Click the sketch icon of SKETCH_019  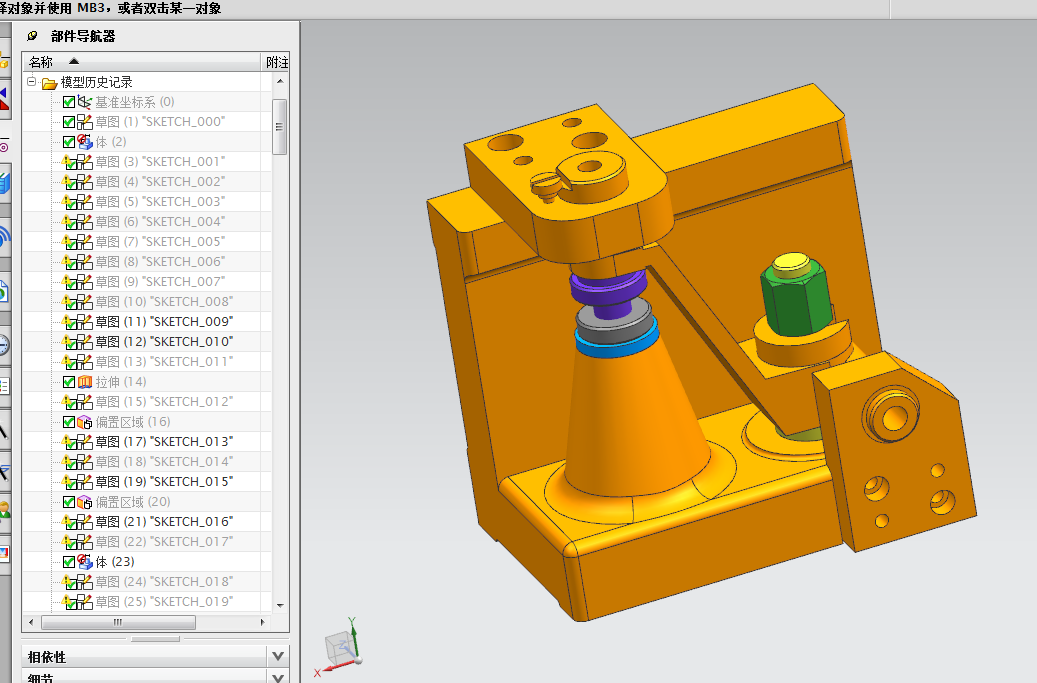coord(85,602)
